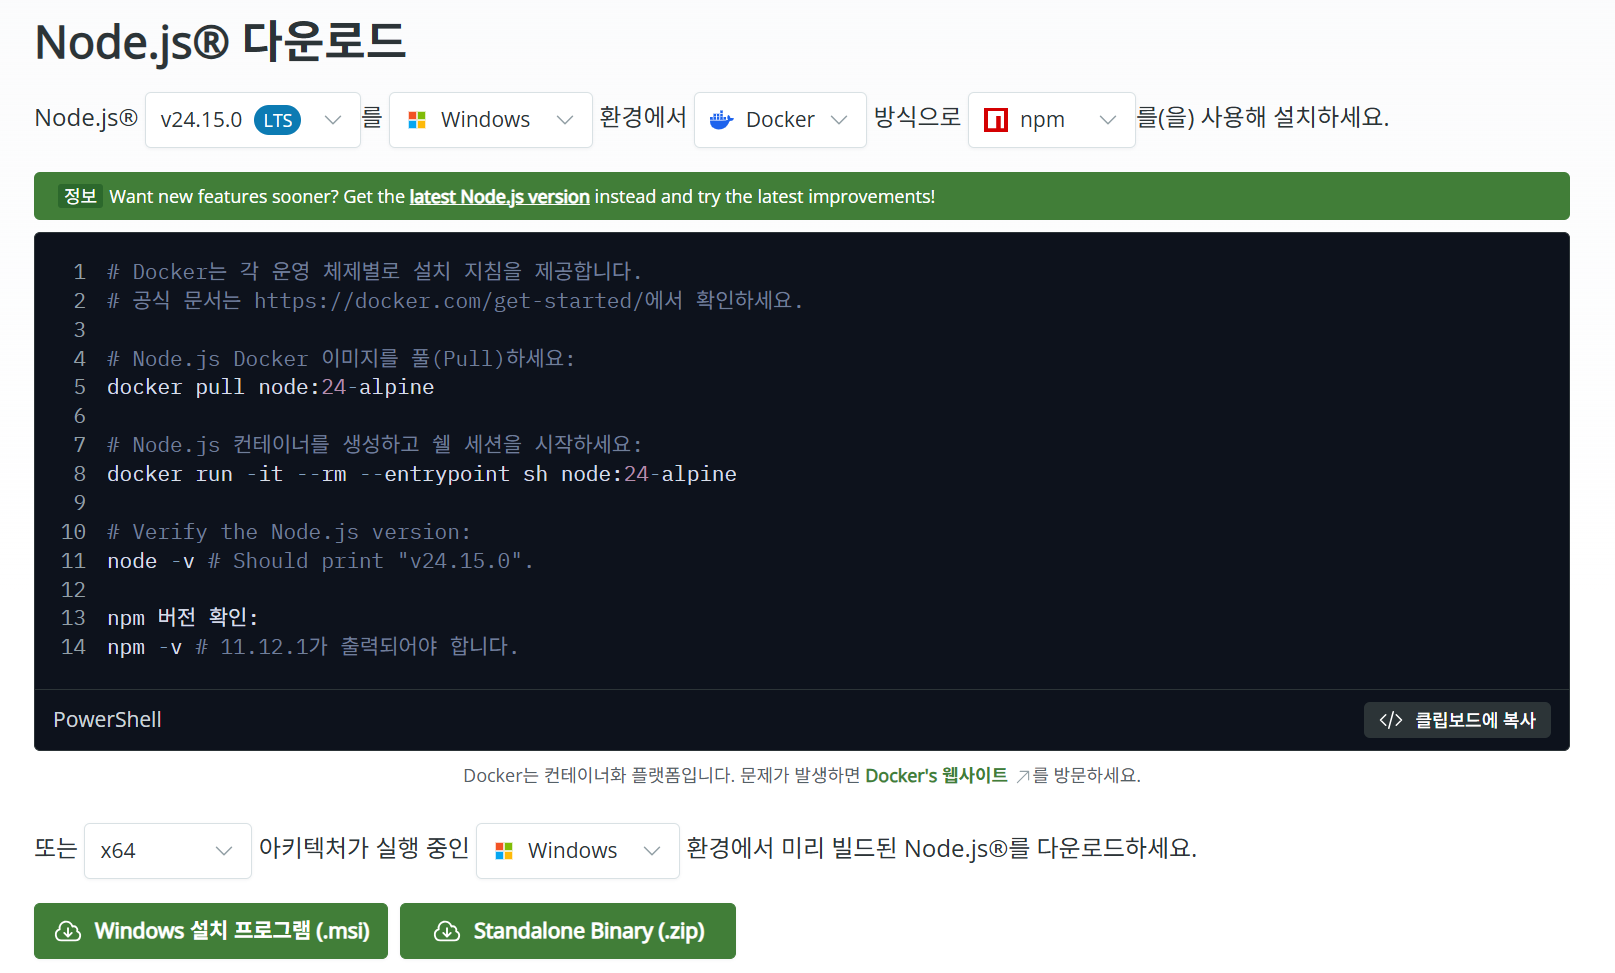The height and width of the screenshot is (973, 1615).
Task: Click line number 14 in code block
Action: pos(73,647)
